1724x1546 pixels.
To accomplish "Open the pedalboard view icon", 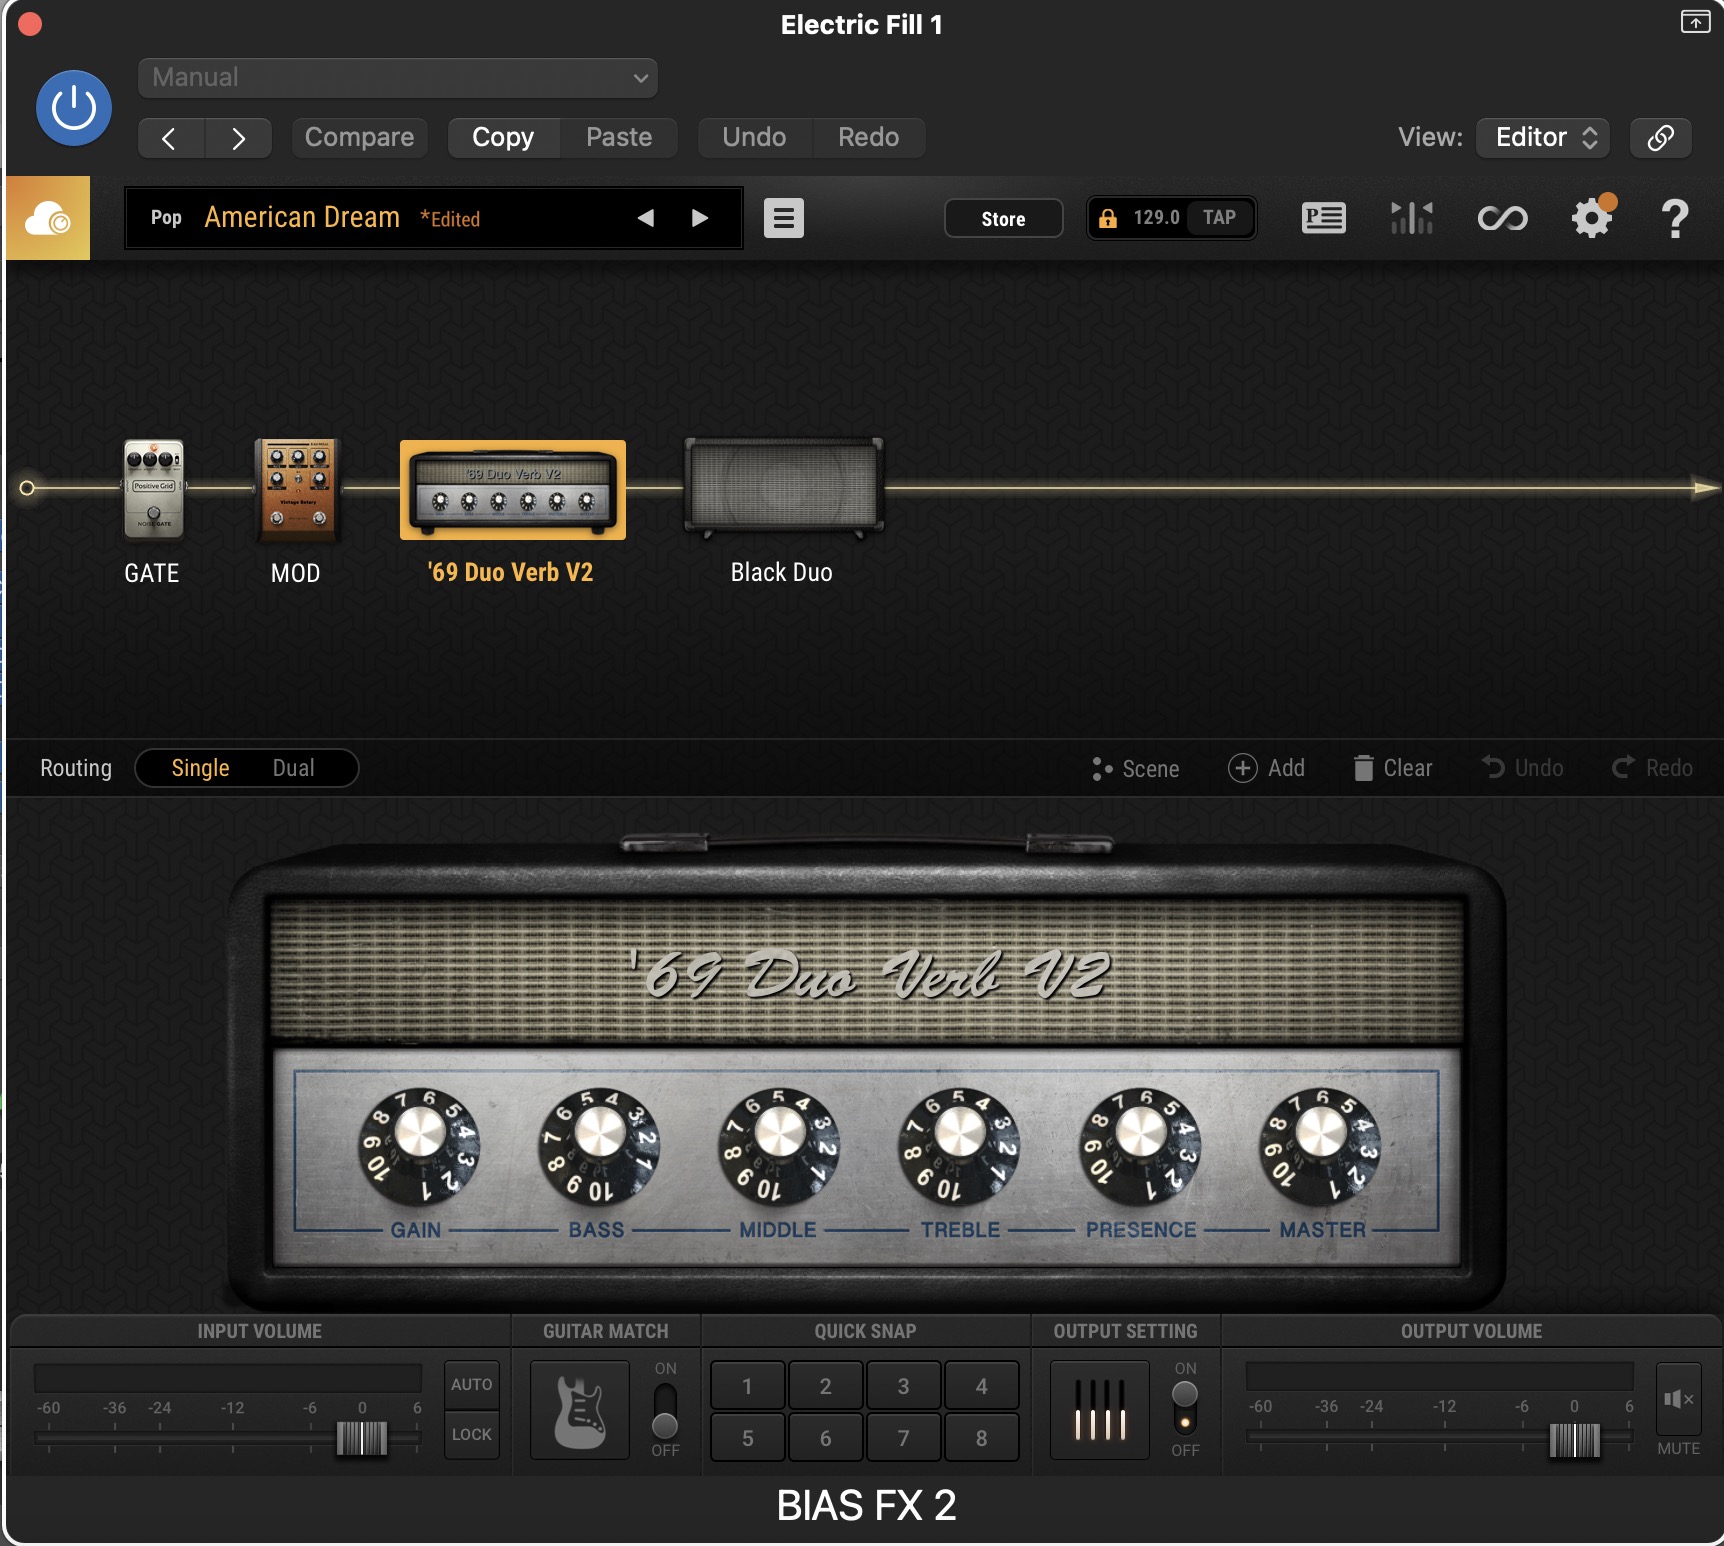I will (x=1324, y=218).
